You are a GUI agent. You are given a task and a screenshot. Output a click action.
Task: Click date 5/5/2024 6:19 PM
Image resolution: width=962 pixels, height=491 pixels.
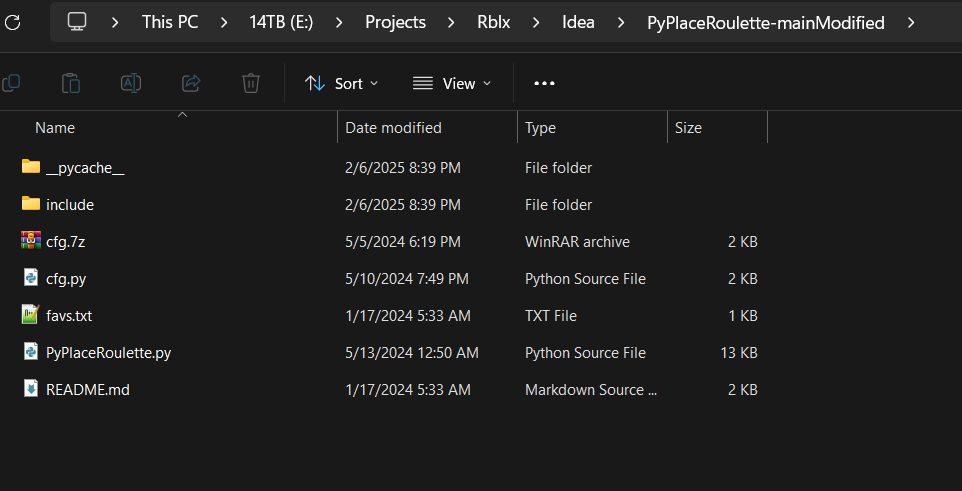click(403, 242)
